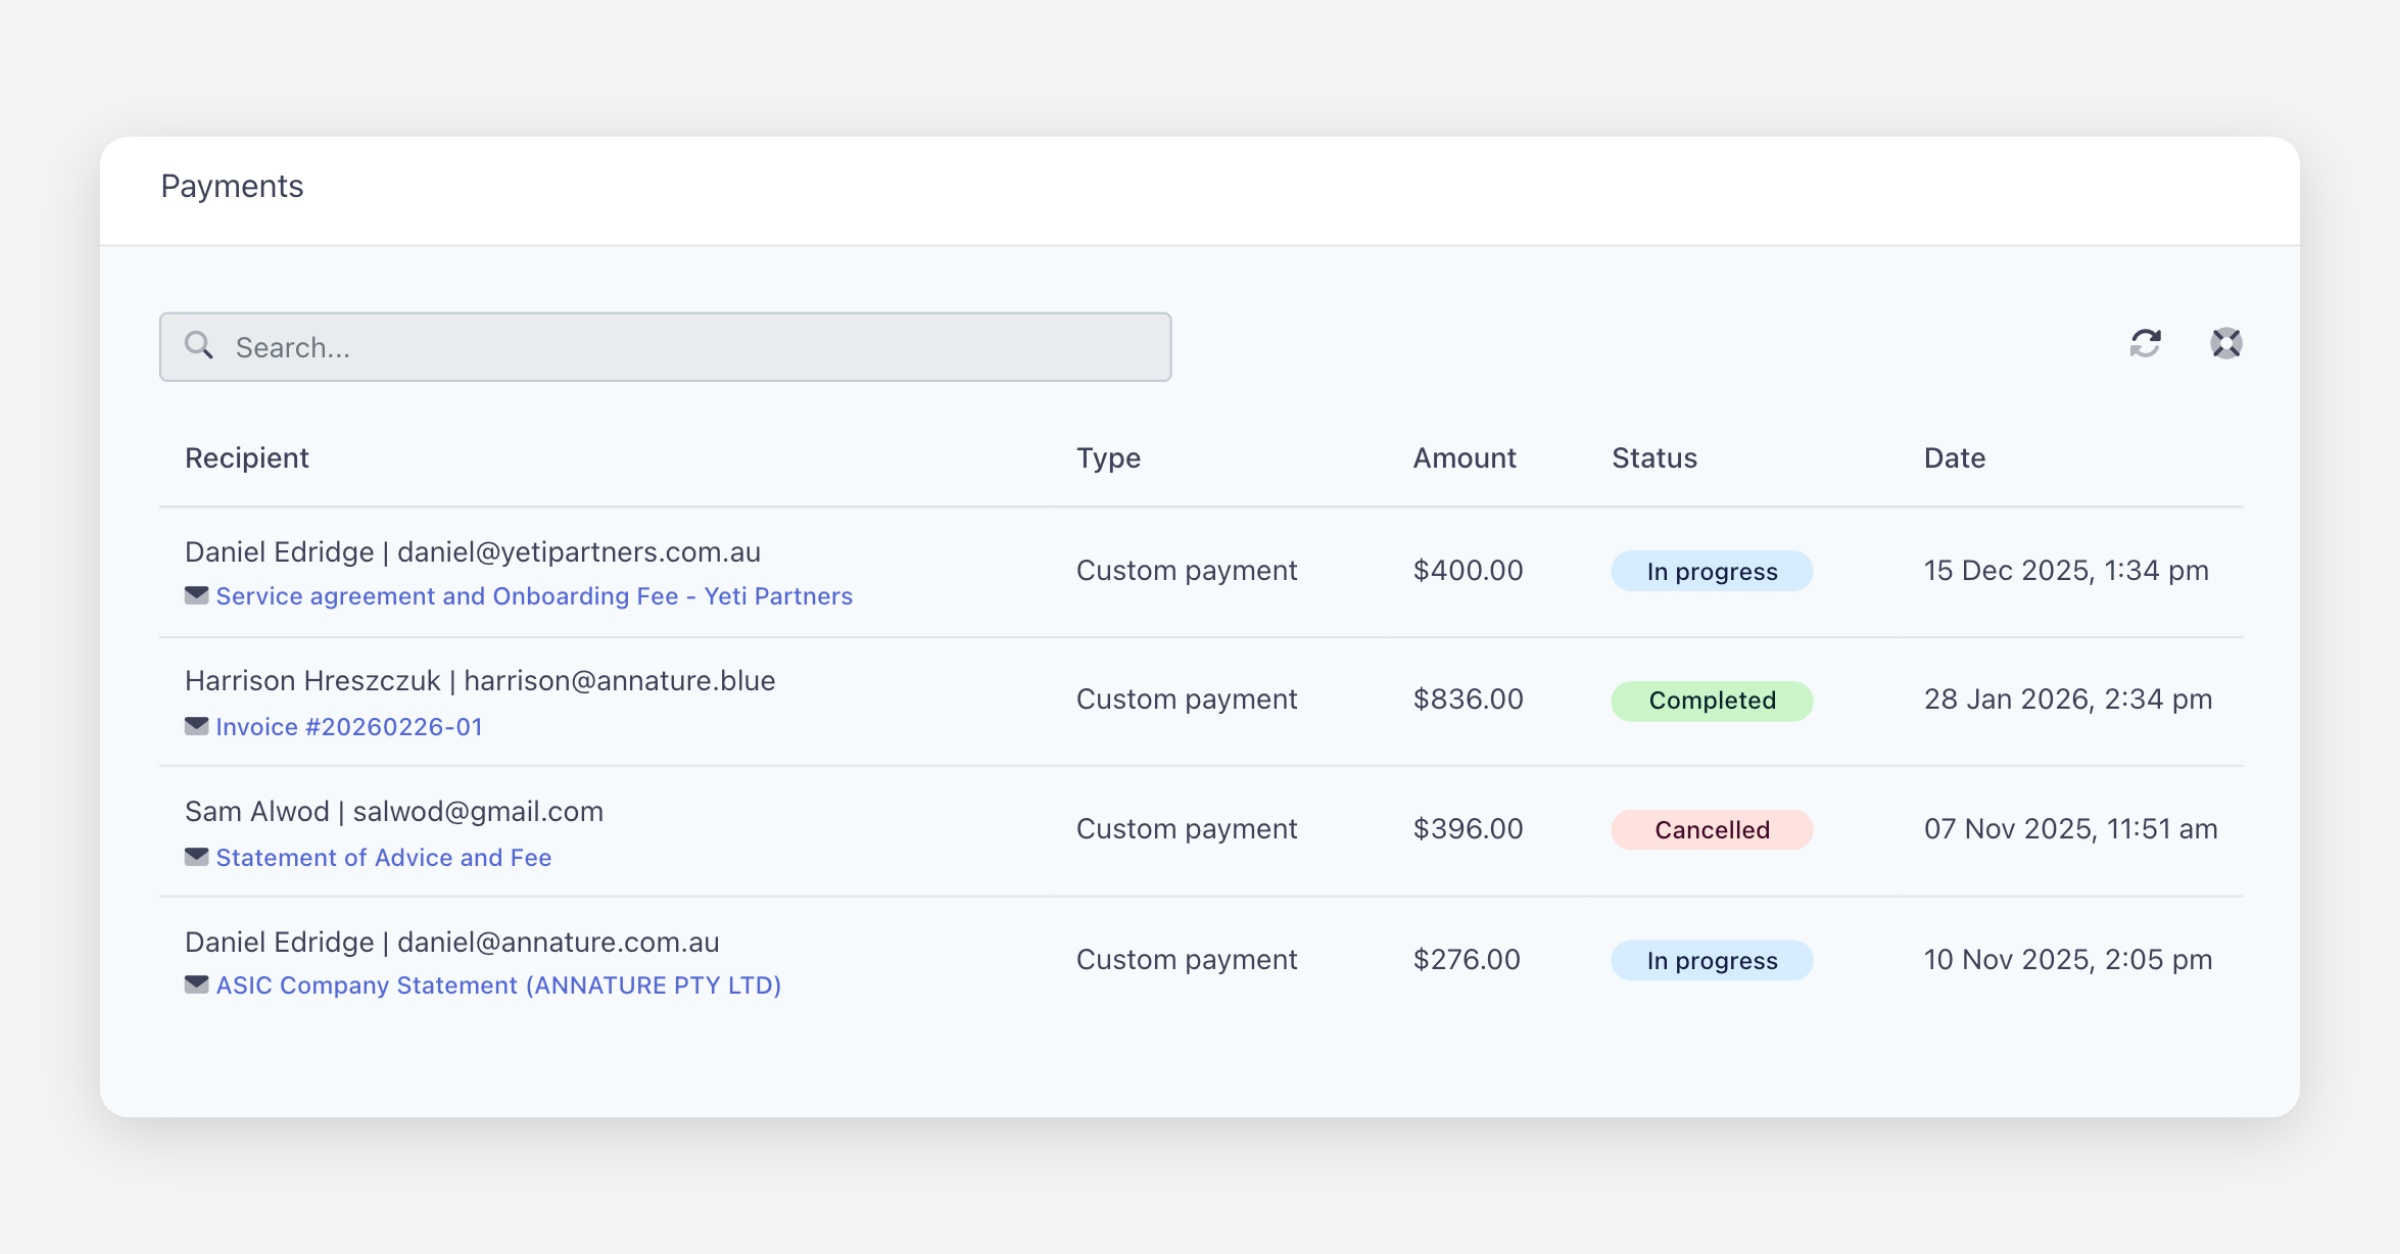
Task: Click the Recipient column header
Action: pyautogui.click(x=247, y=458)
